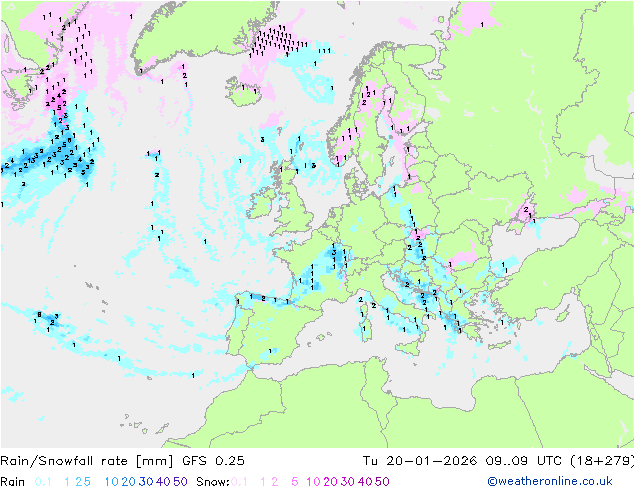
Task: Pick the Snow 30 legend value
Action: [x=348, y=482]
